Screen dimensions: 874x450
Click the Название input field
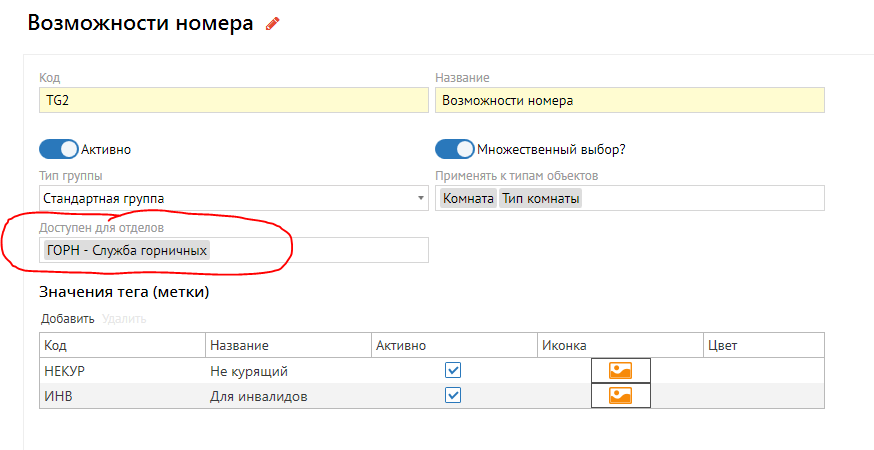pyautogui.click(x=630, y=100)
